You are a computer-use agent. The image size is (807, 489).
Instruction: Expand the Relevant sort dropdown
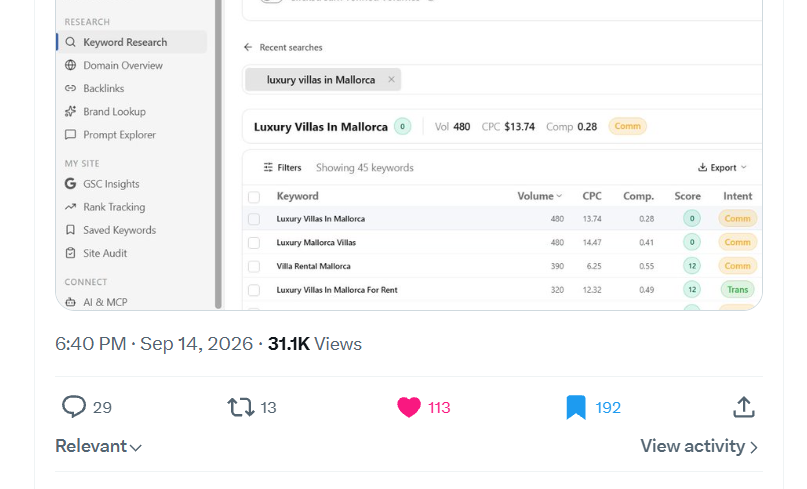pos(98,446)
